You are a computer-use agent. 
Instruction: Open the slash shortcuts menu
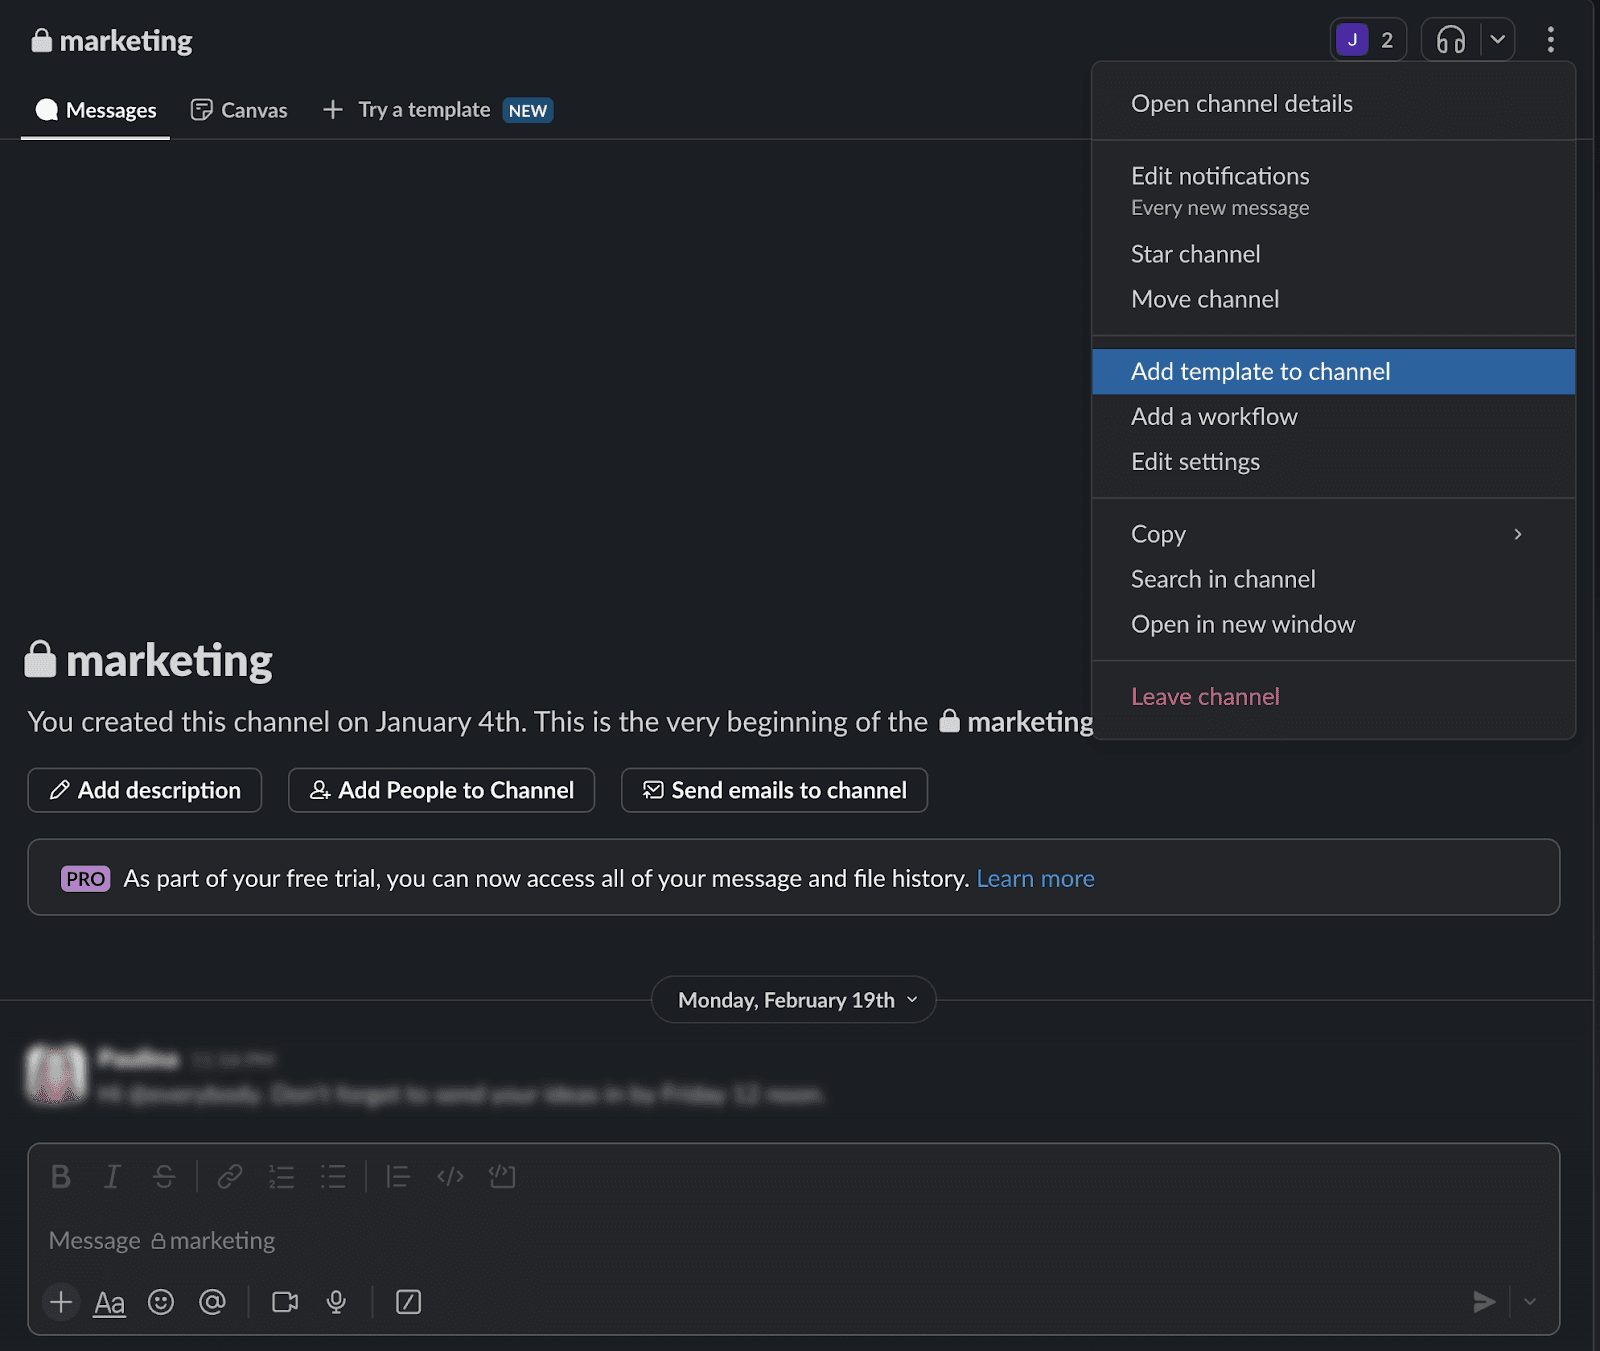click(x=408, y=1301)
